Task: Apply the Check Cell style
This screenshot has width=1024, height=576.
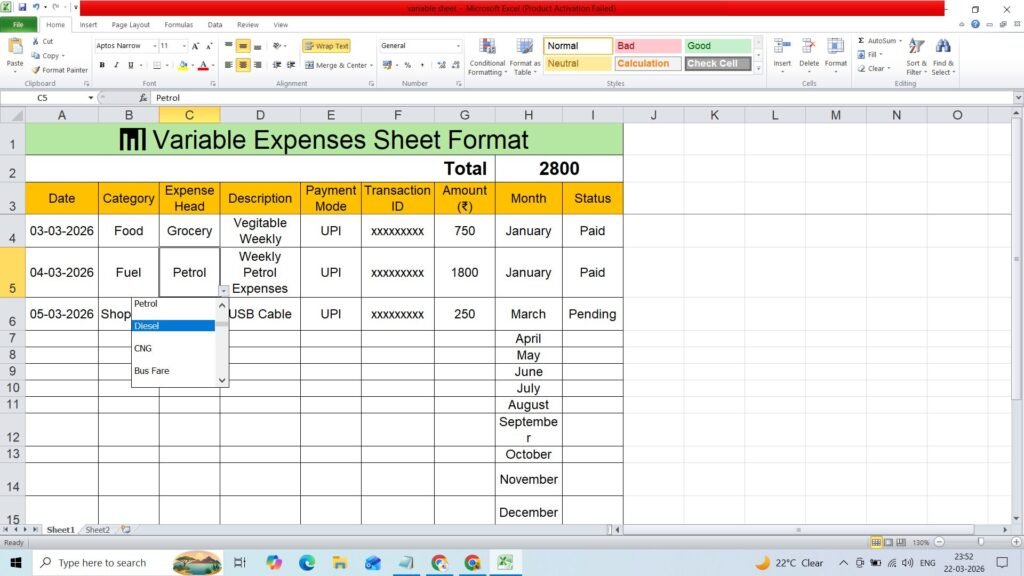Action: [717, 63]
